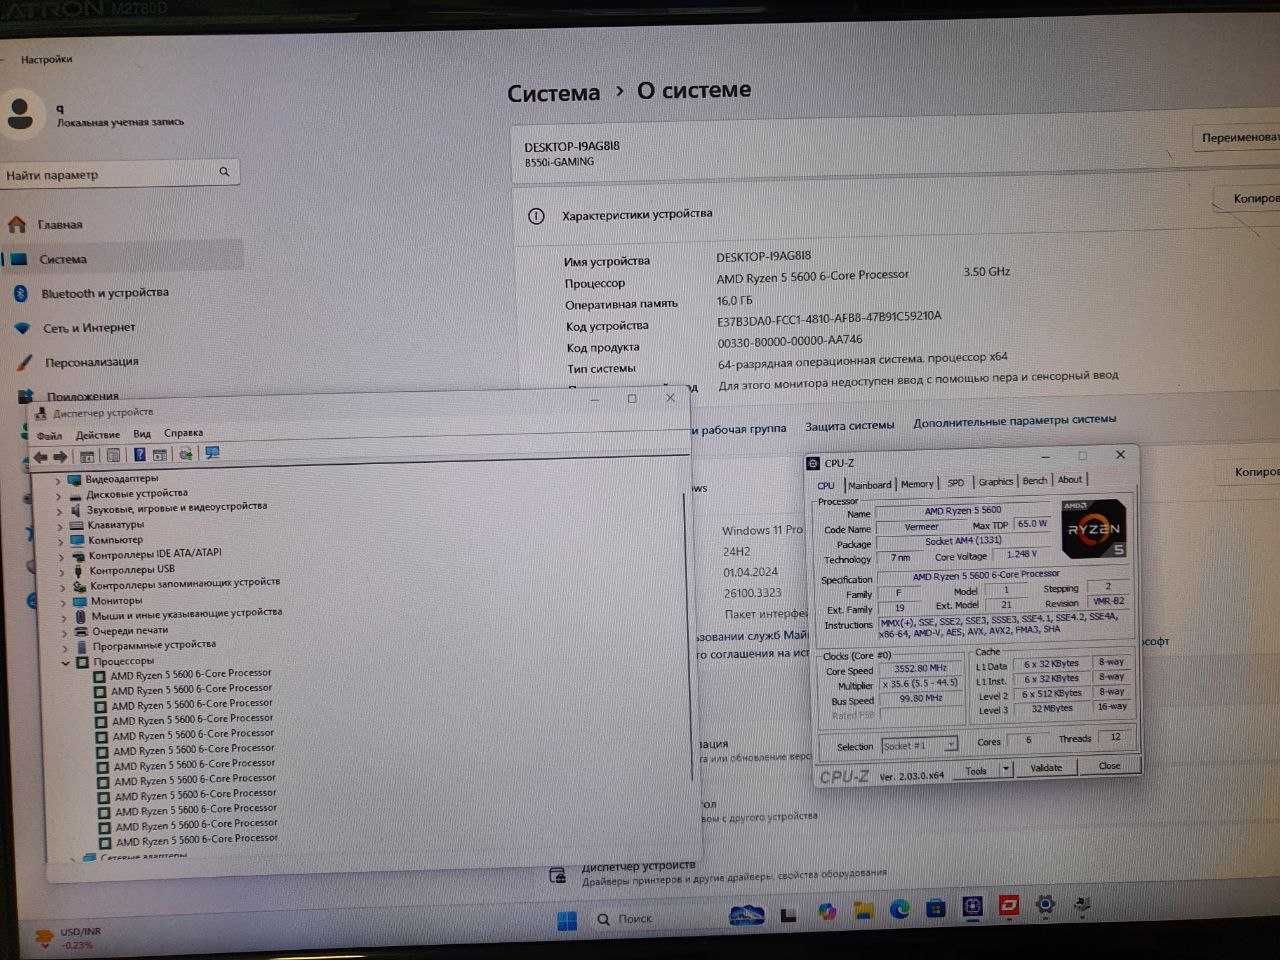The width and height of the screenshot is (1280, 960).
Task: Click the Найти параметр search field
Action: [x=119, y=174]
